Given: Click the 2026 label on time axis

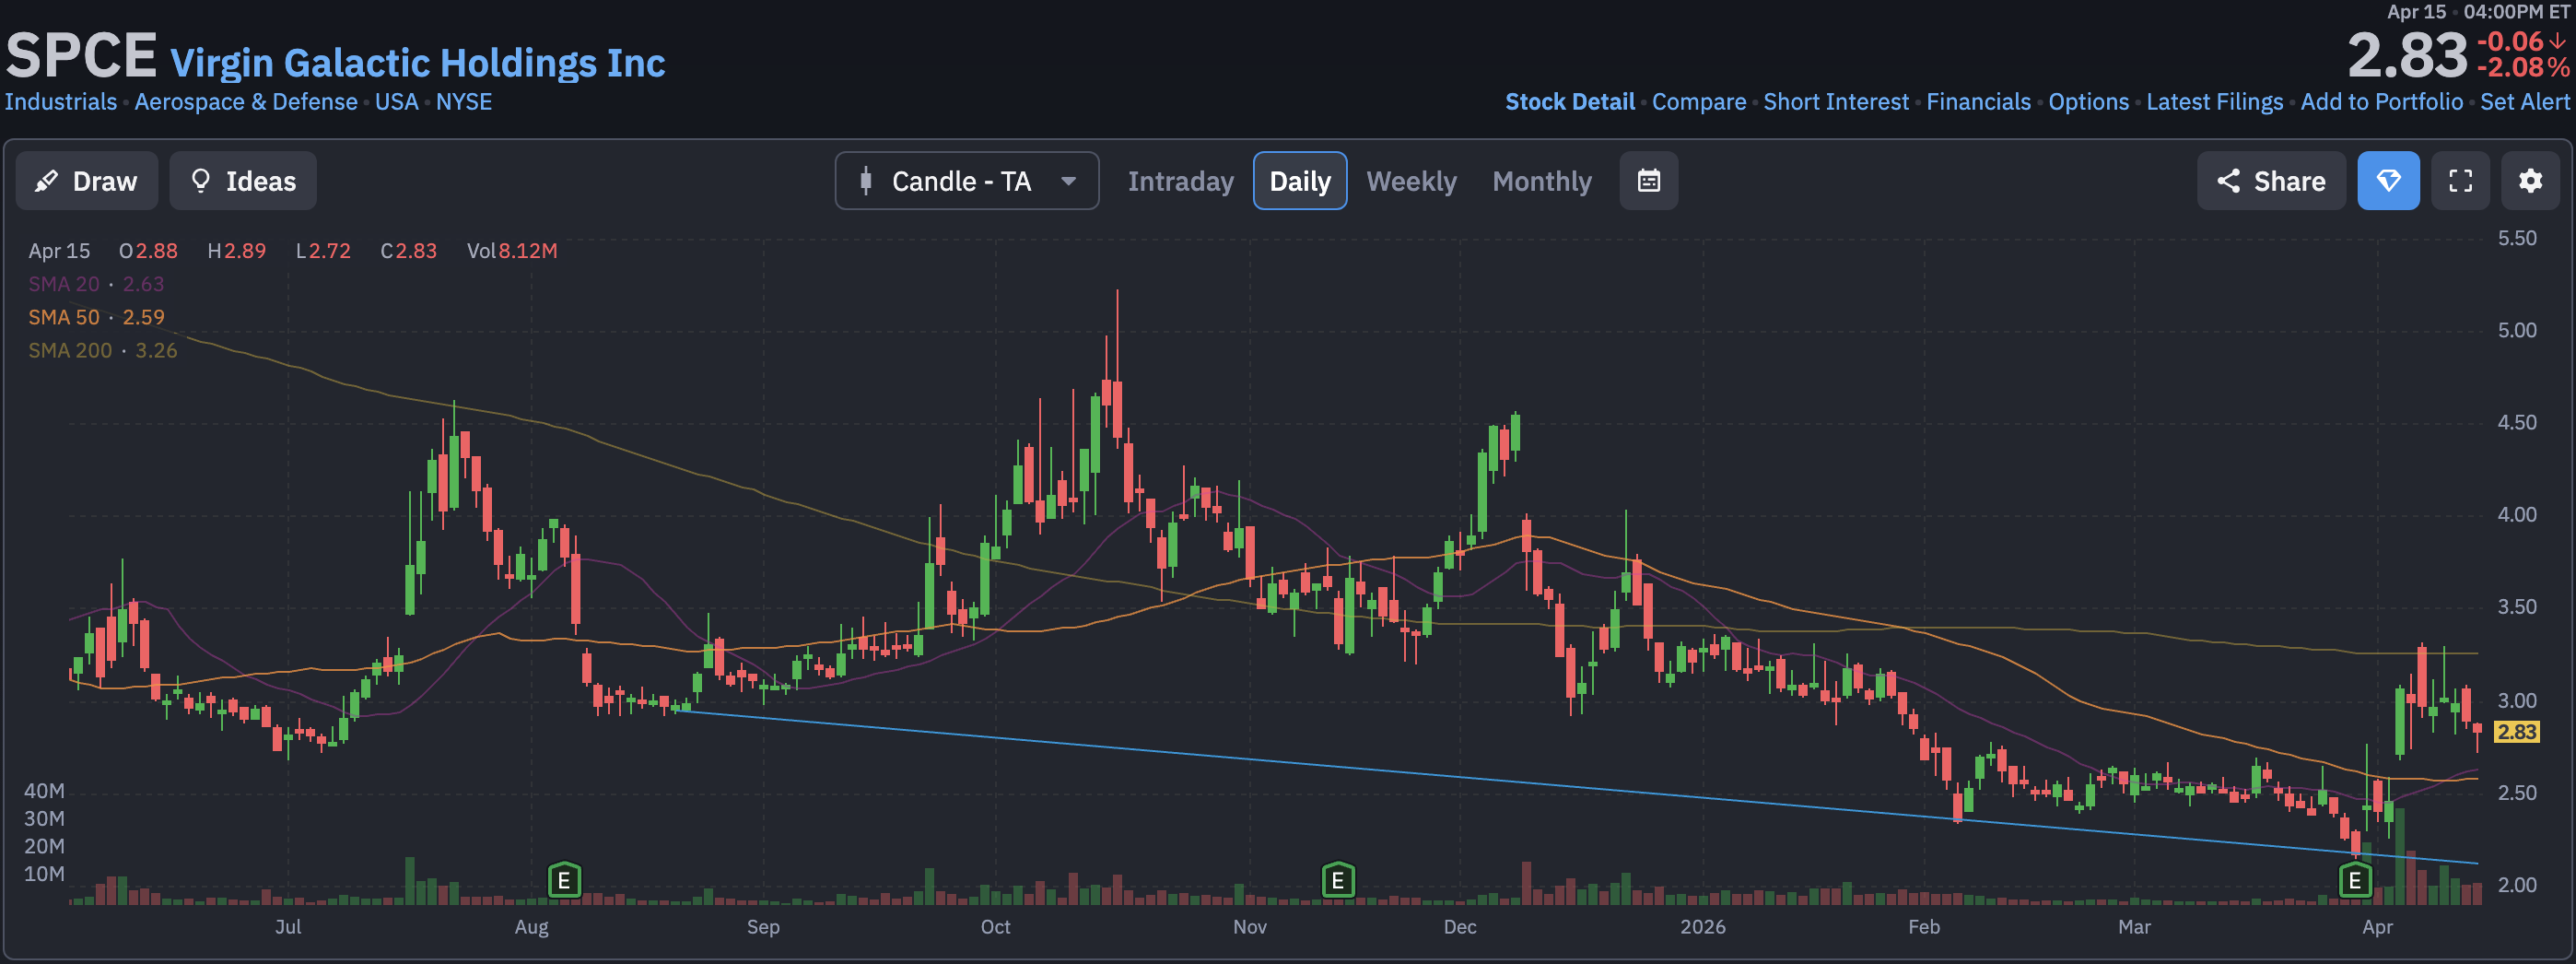Looking at the screenshot, I should pyautogui.click(x=1702, y=927).
